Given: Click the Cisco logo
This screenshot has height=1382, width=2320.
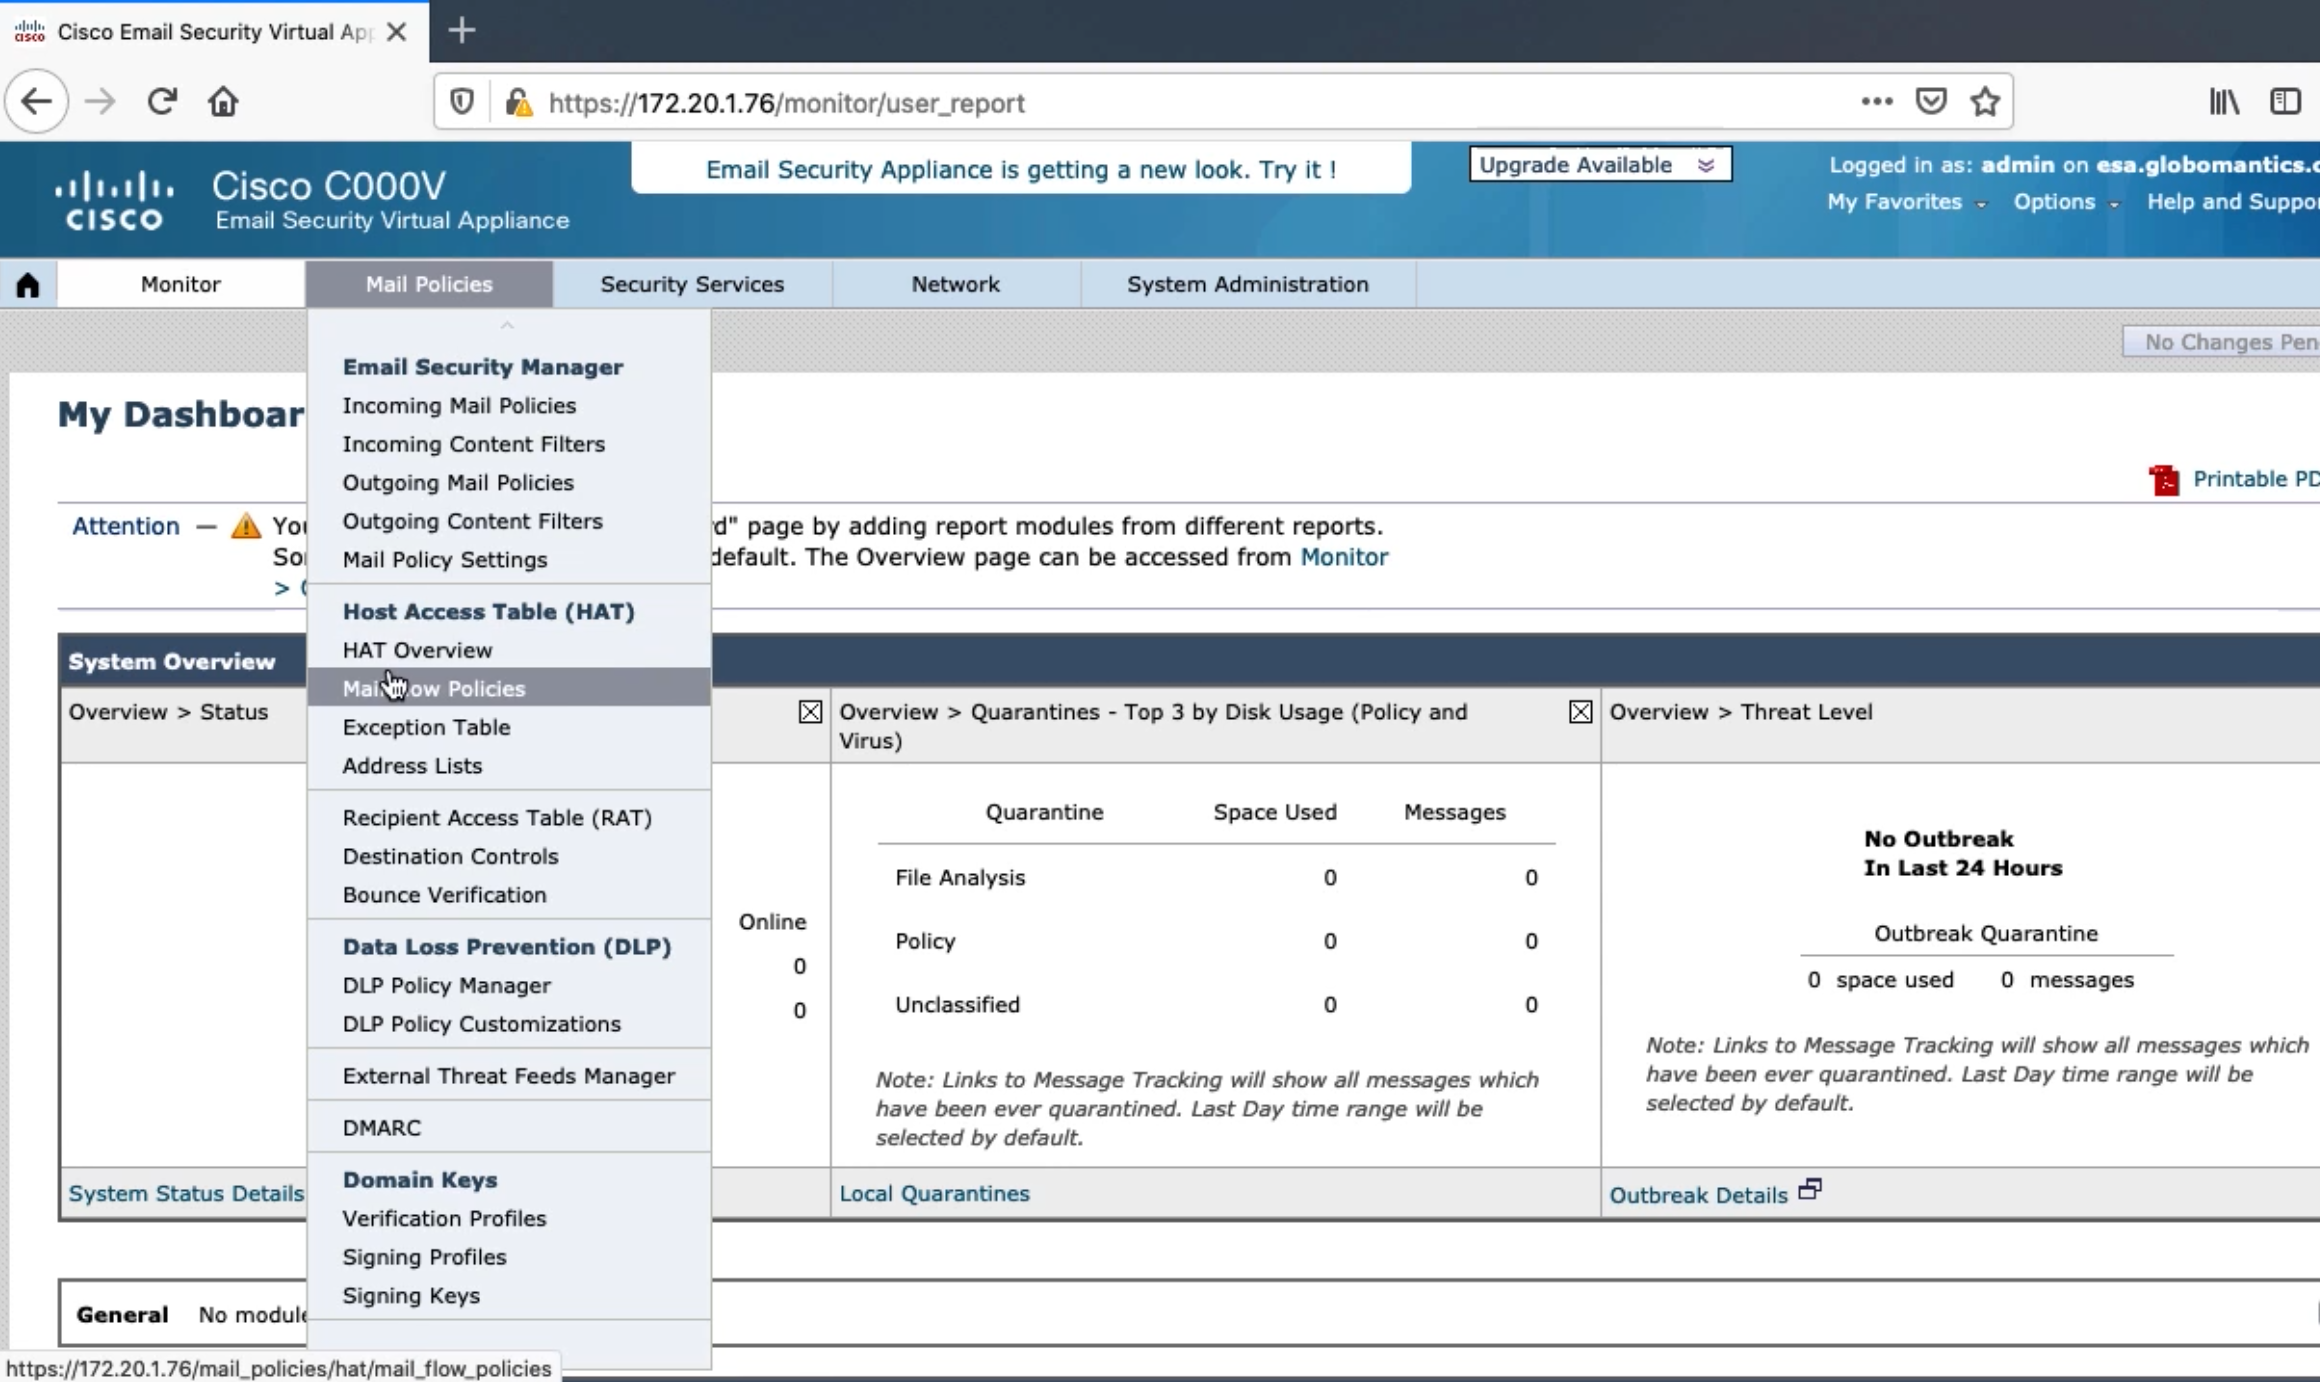Looking at the screenshot, I should pyautogui.click(x=113, y=200).
